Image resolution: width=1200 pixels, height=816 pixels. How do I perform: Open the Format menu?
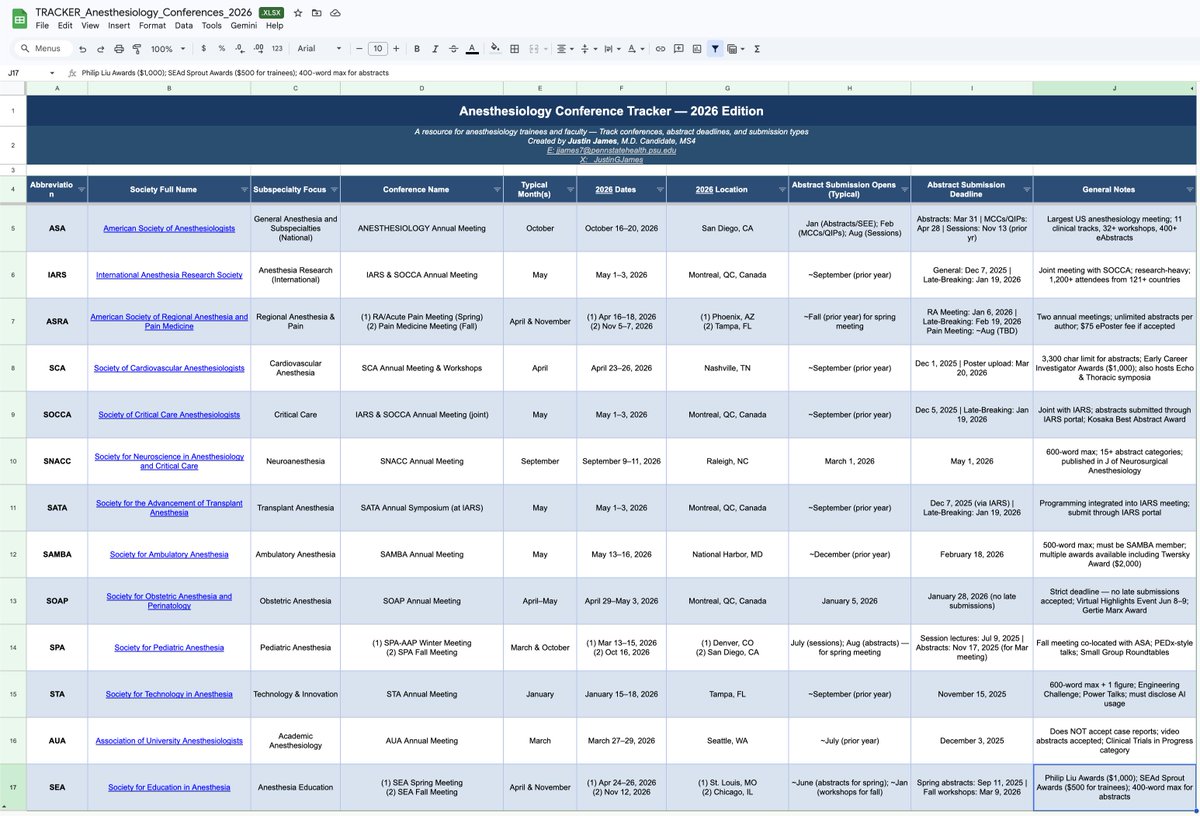(152, 25)
